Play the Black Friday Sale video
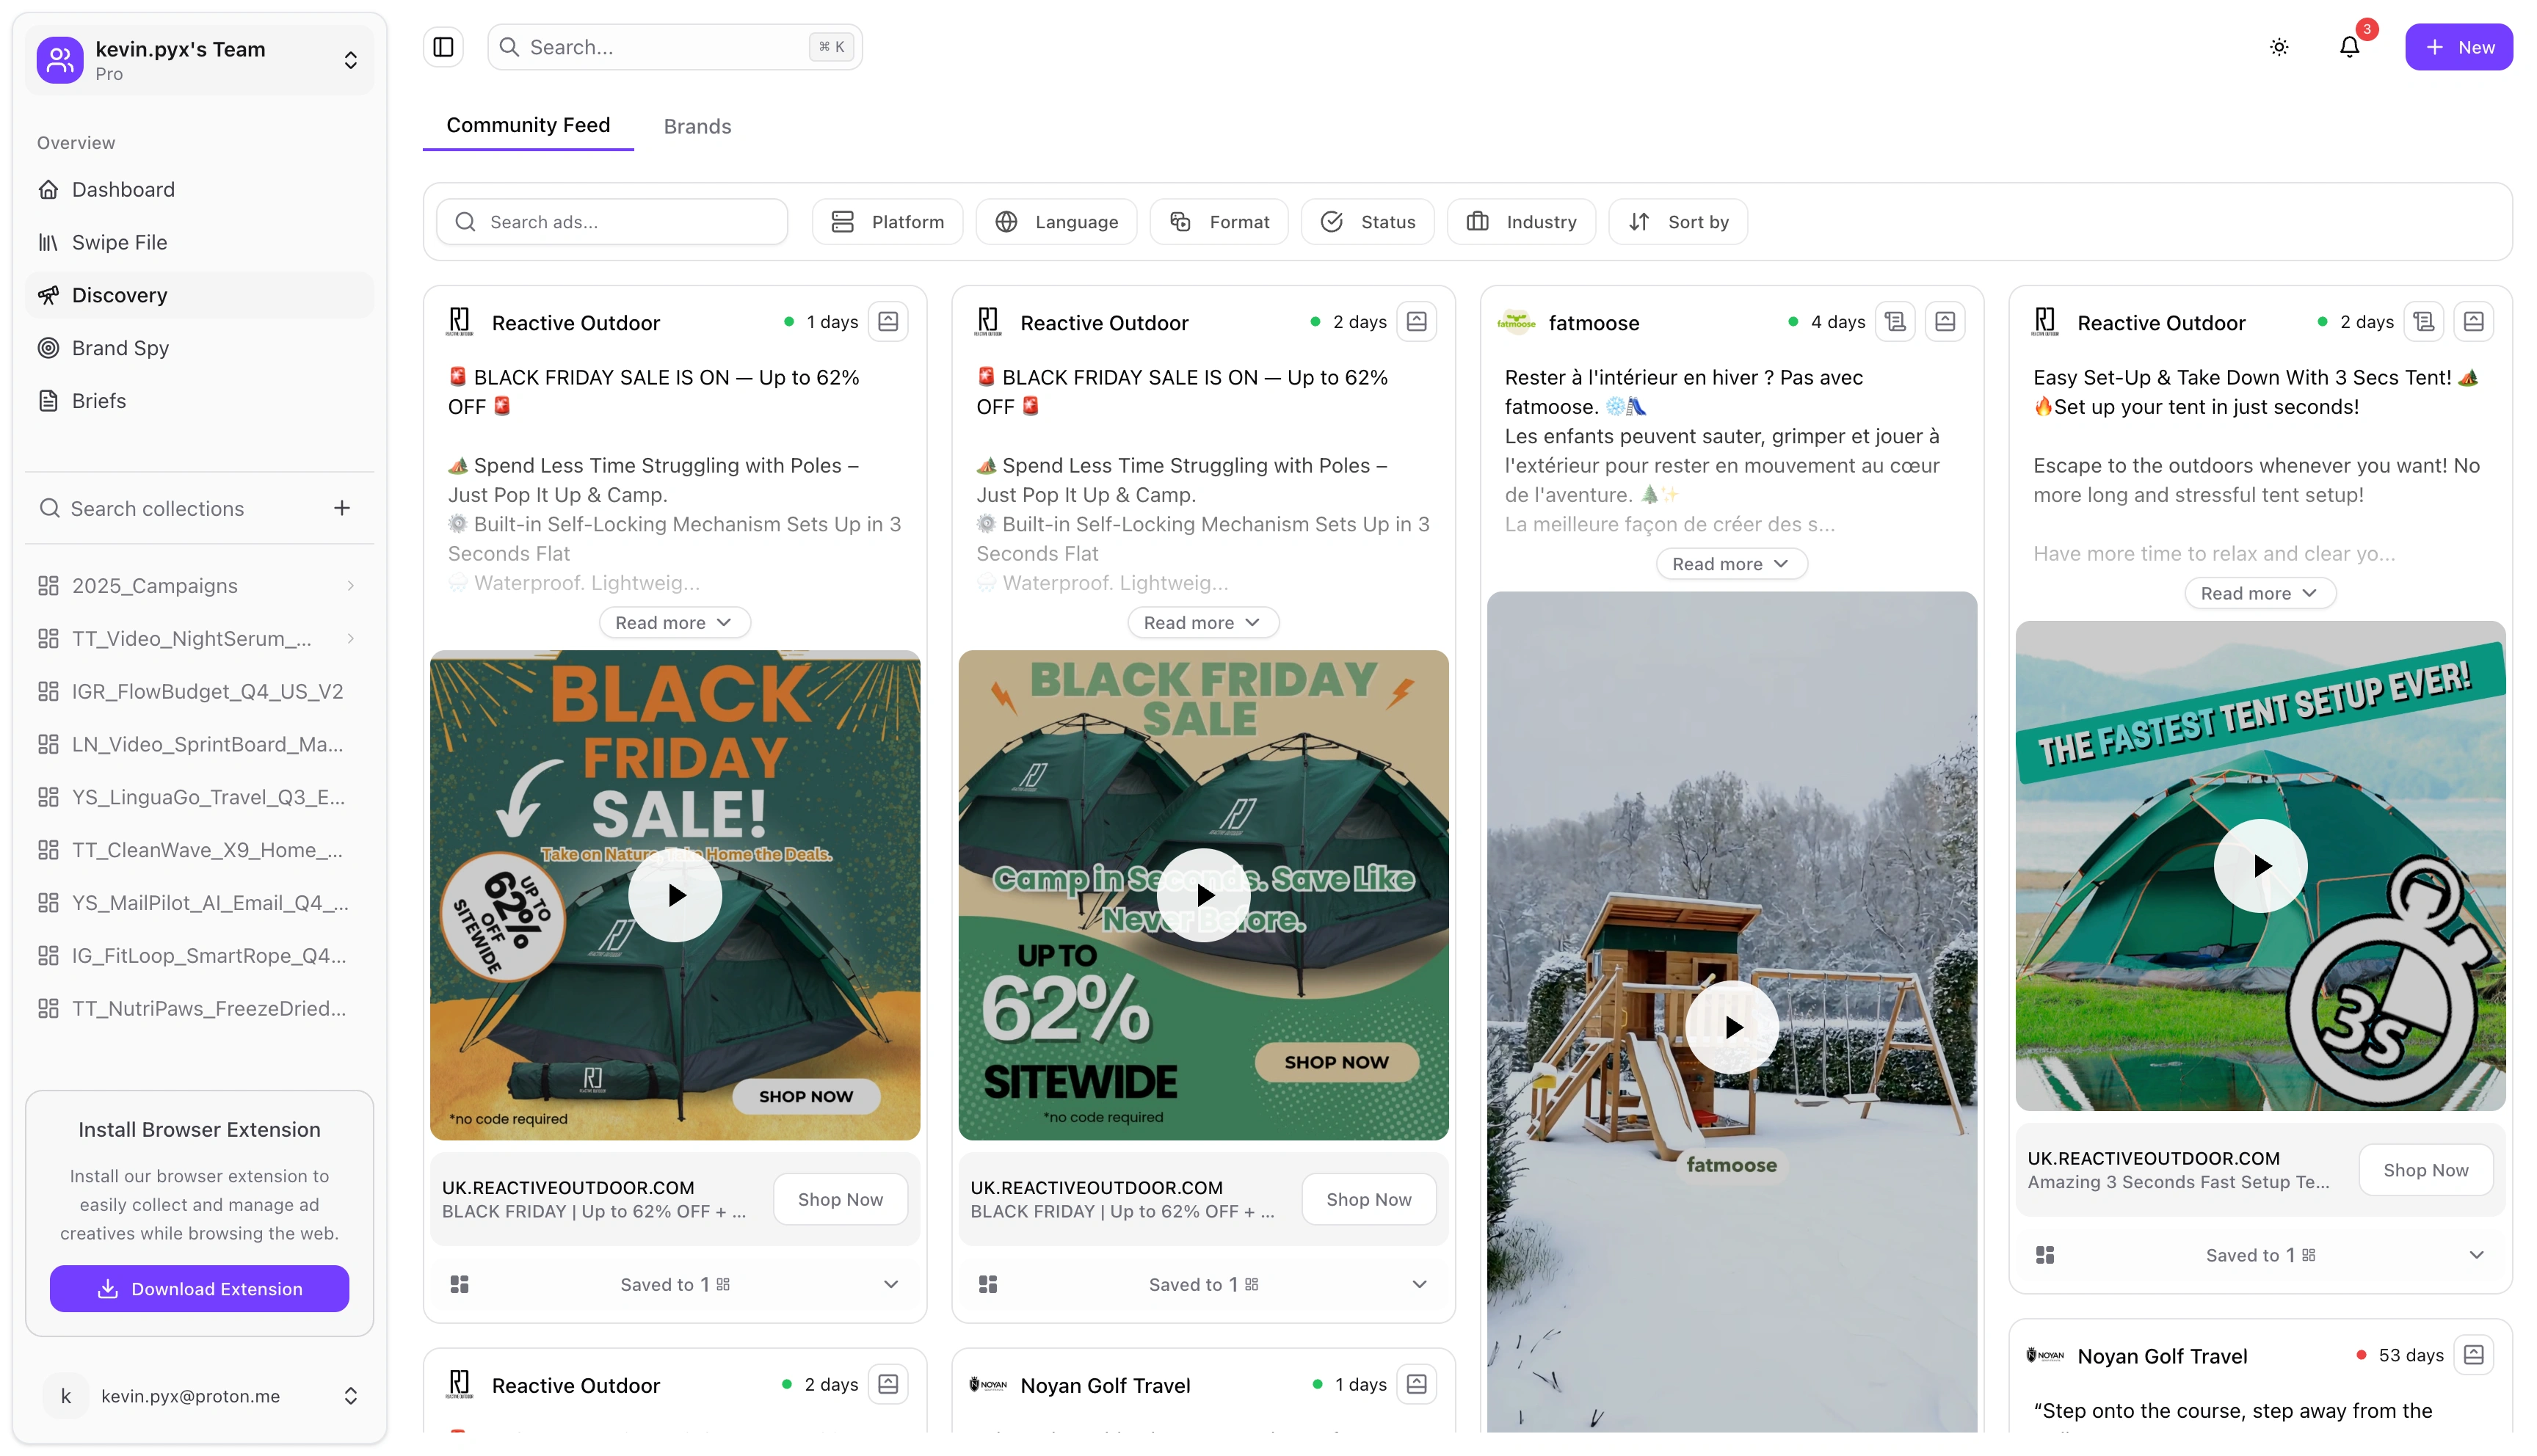Screen dimensions: 2537x1456 click(675, 895)
